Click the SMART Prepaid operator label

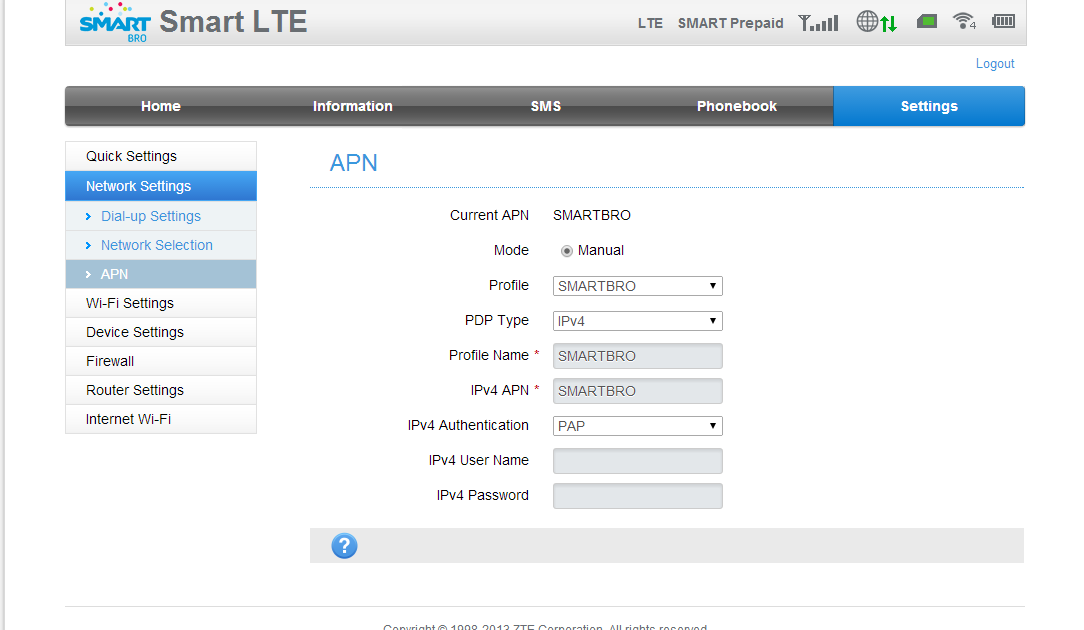[x=731, y=23]
